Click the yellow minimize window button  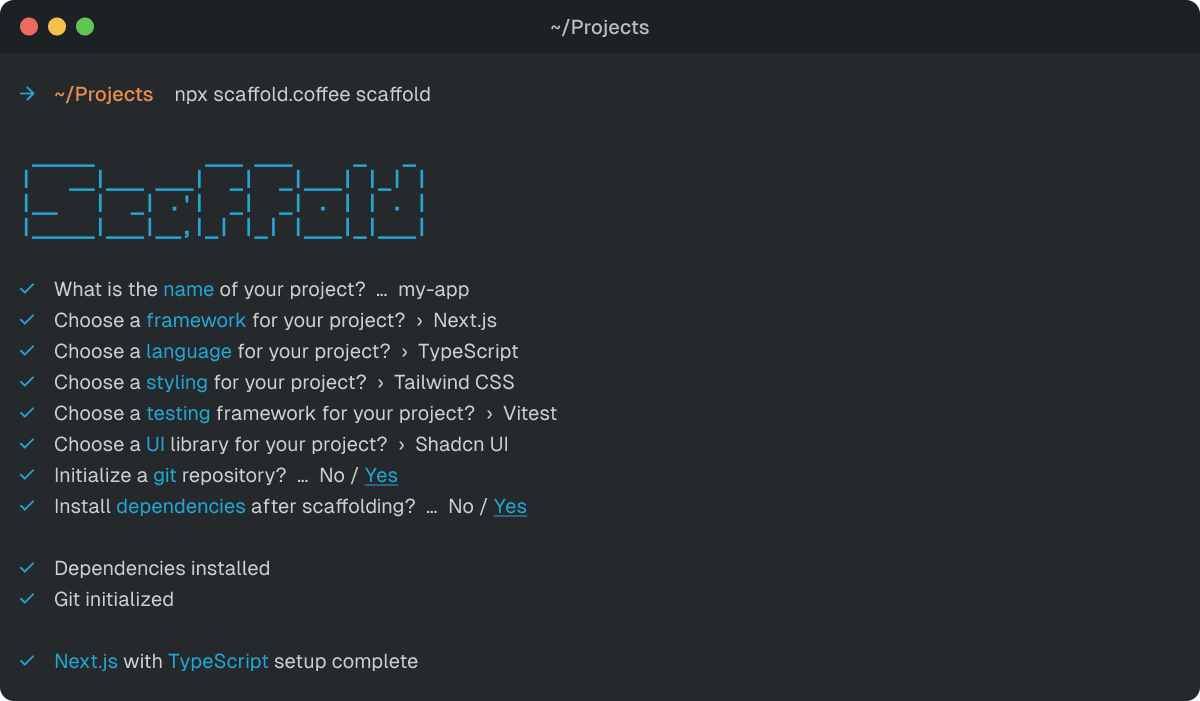(x=57, y=27)
